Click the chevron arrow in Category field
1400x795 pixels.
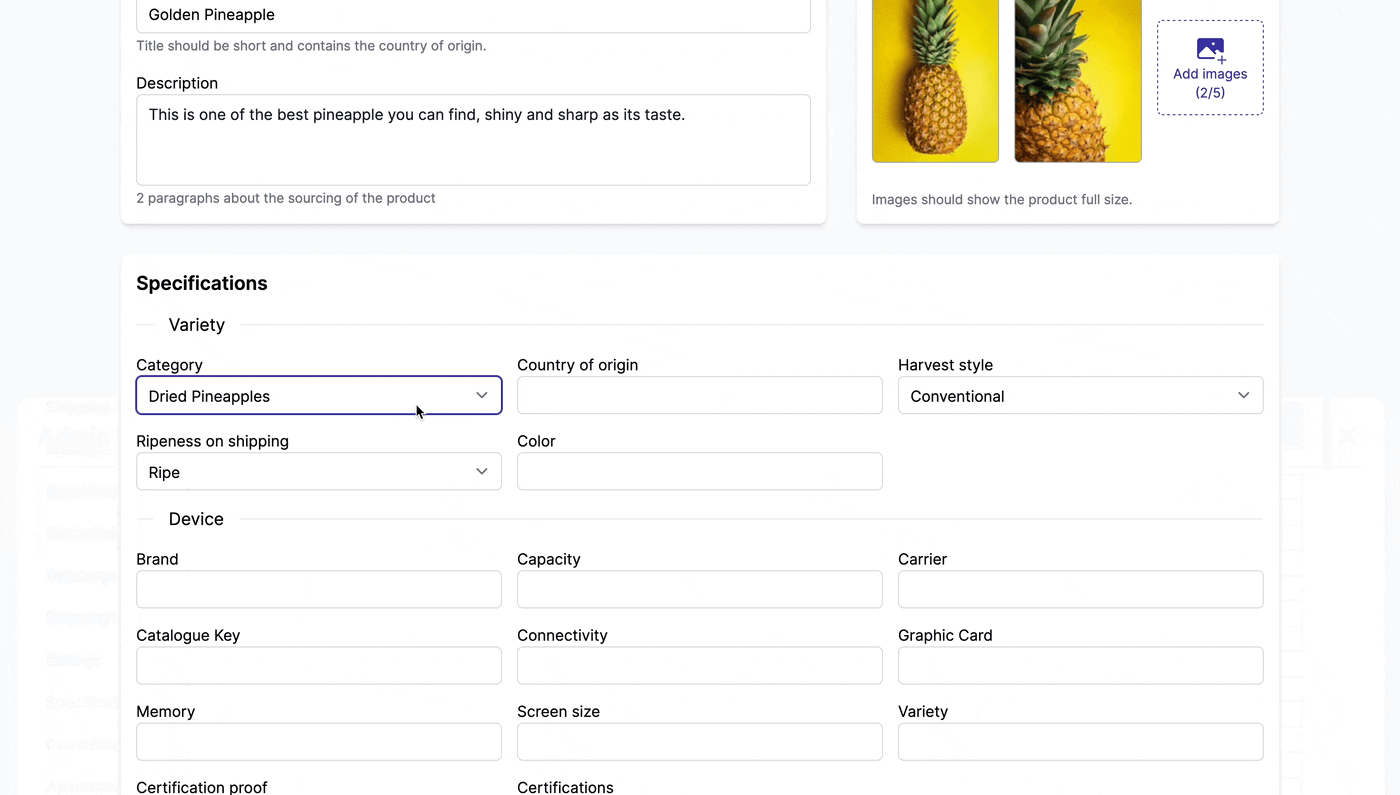tap(481, 396)
